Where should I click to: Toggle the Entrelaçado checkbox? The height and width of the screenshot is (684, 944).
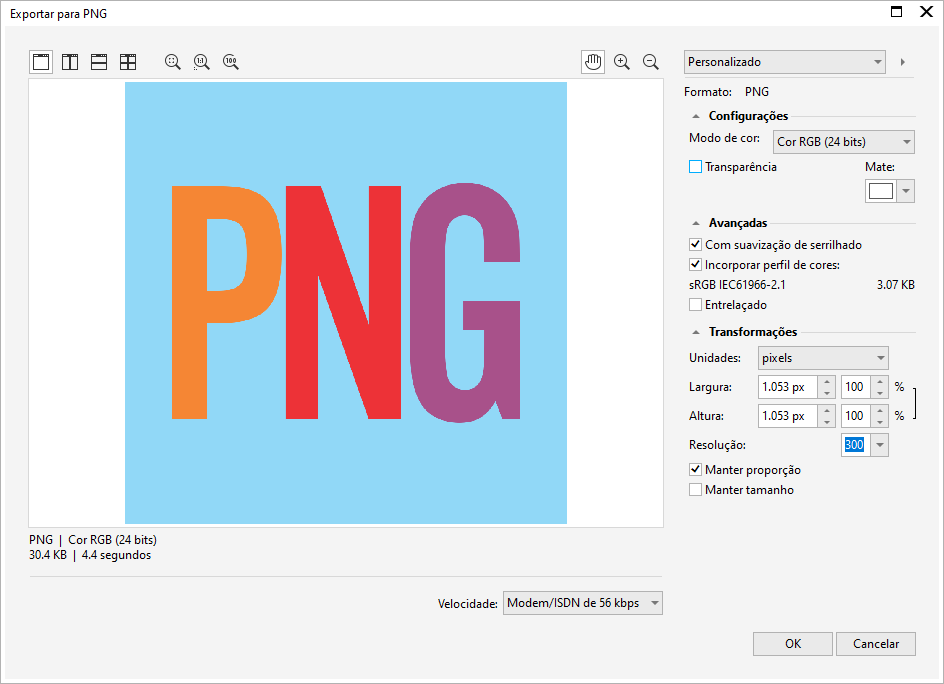tap(696, 305)
